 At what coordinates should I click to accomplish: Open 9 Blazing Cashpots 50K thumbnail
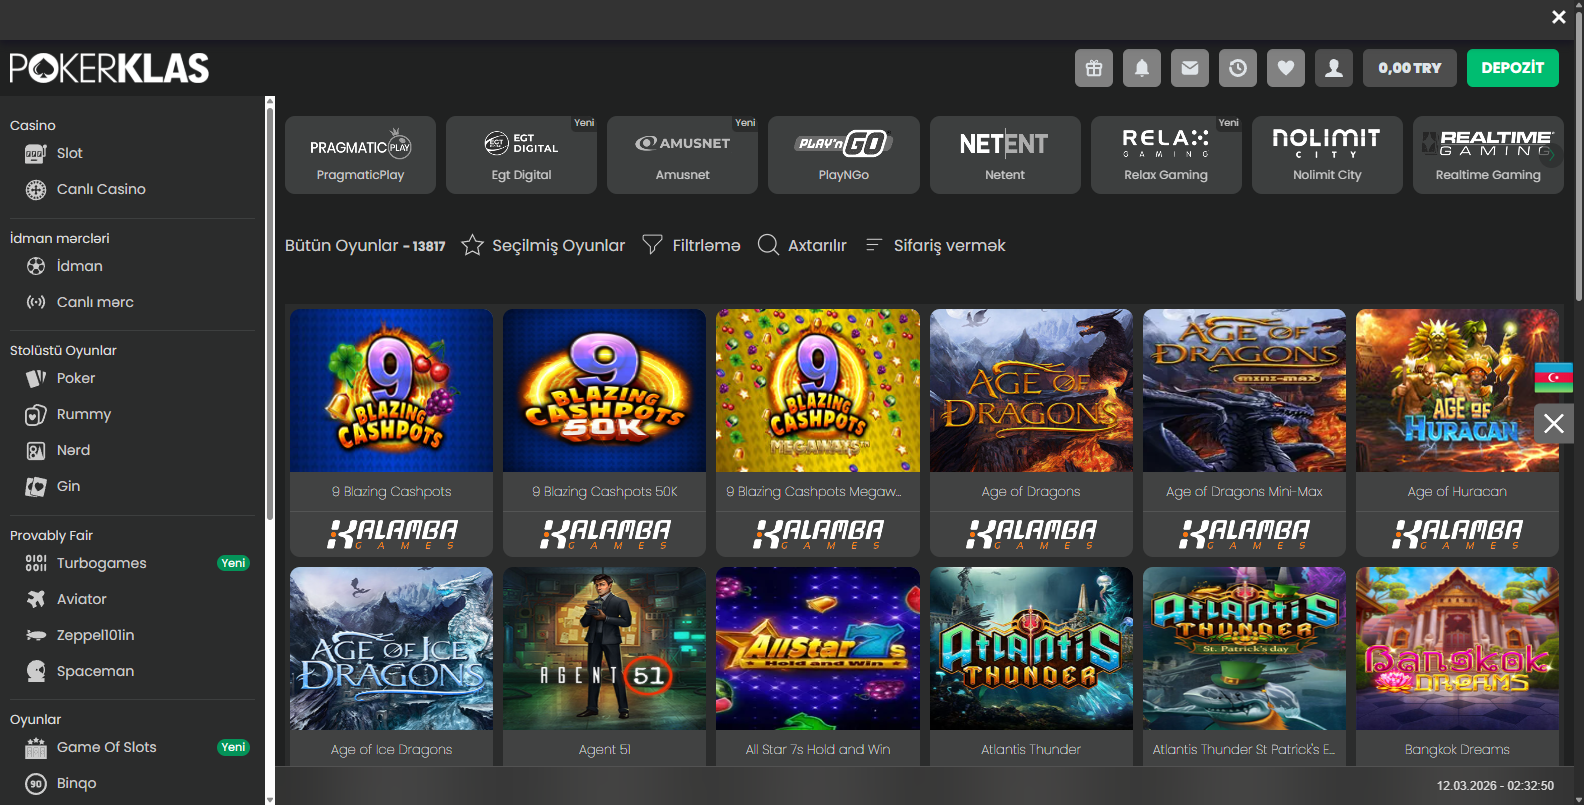[604, 390]
